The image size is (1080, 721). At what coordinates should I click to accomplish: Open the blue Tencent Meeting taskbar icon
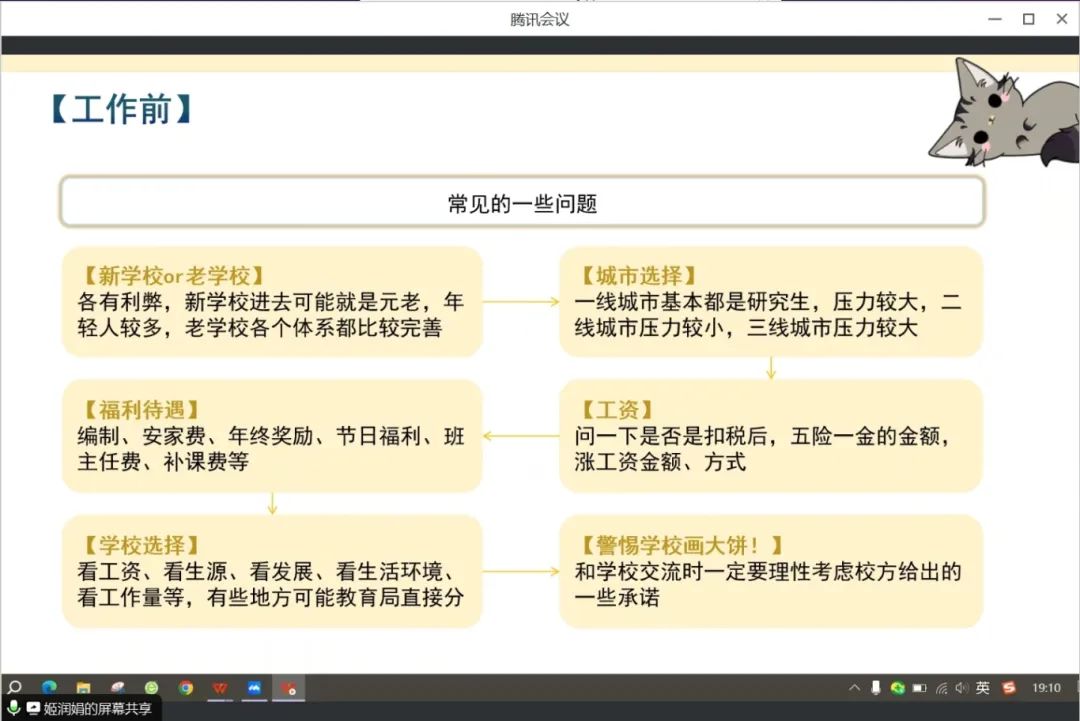tap(254, 688)
